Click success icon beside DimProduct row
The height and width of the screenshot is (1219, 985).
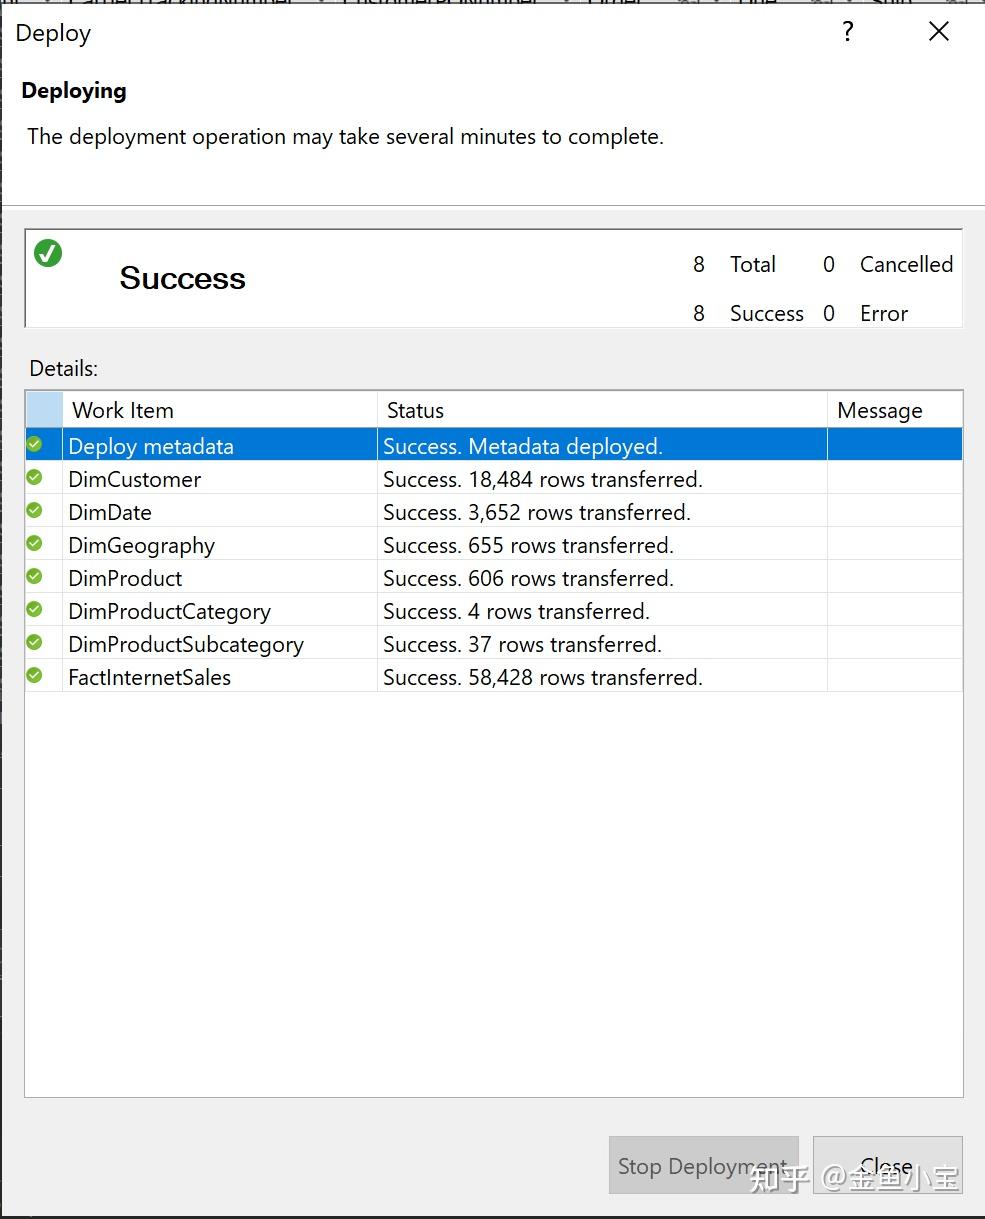(x=34, y=576)
